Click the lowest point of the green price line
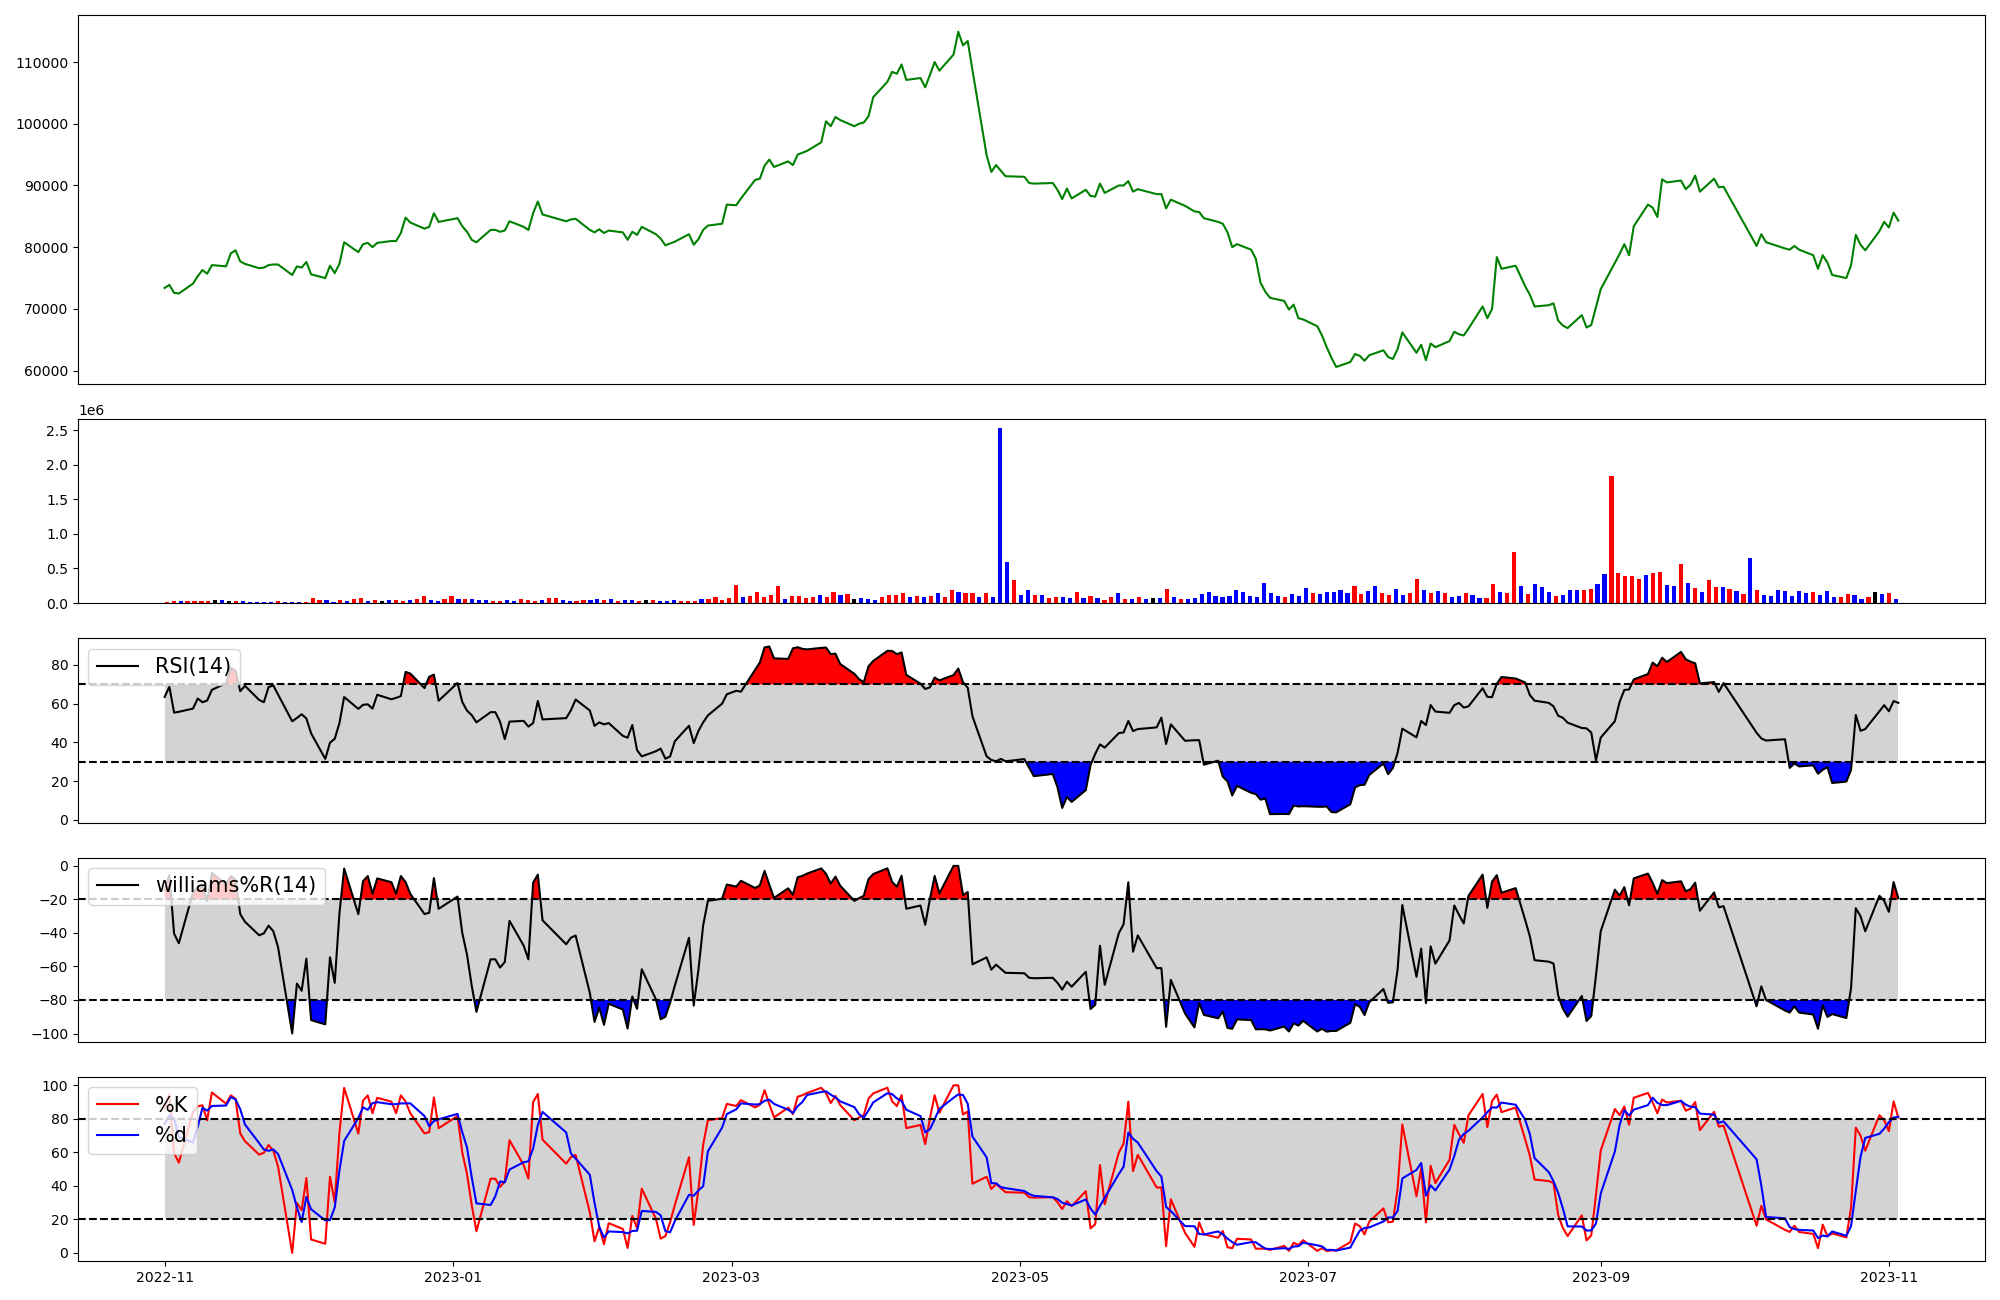Viewport: 2000px width, 1300px height. tap(1336, 366)
